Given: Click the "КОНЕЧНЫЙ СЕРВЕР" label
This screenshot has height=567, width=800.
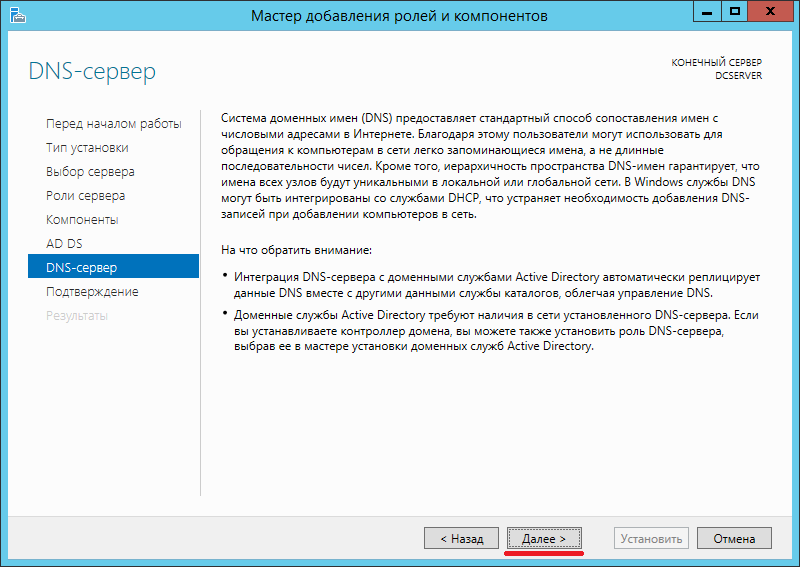Looking at the screenshot, I should point(716,62).
